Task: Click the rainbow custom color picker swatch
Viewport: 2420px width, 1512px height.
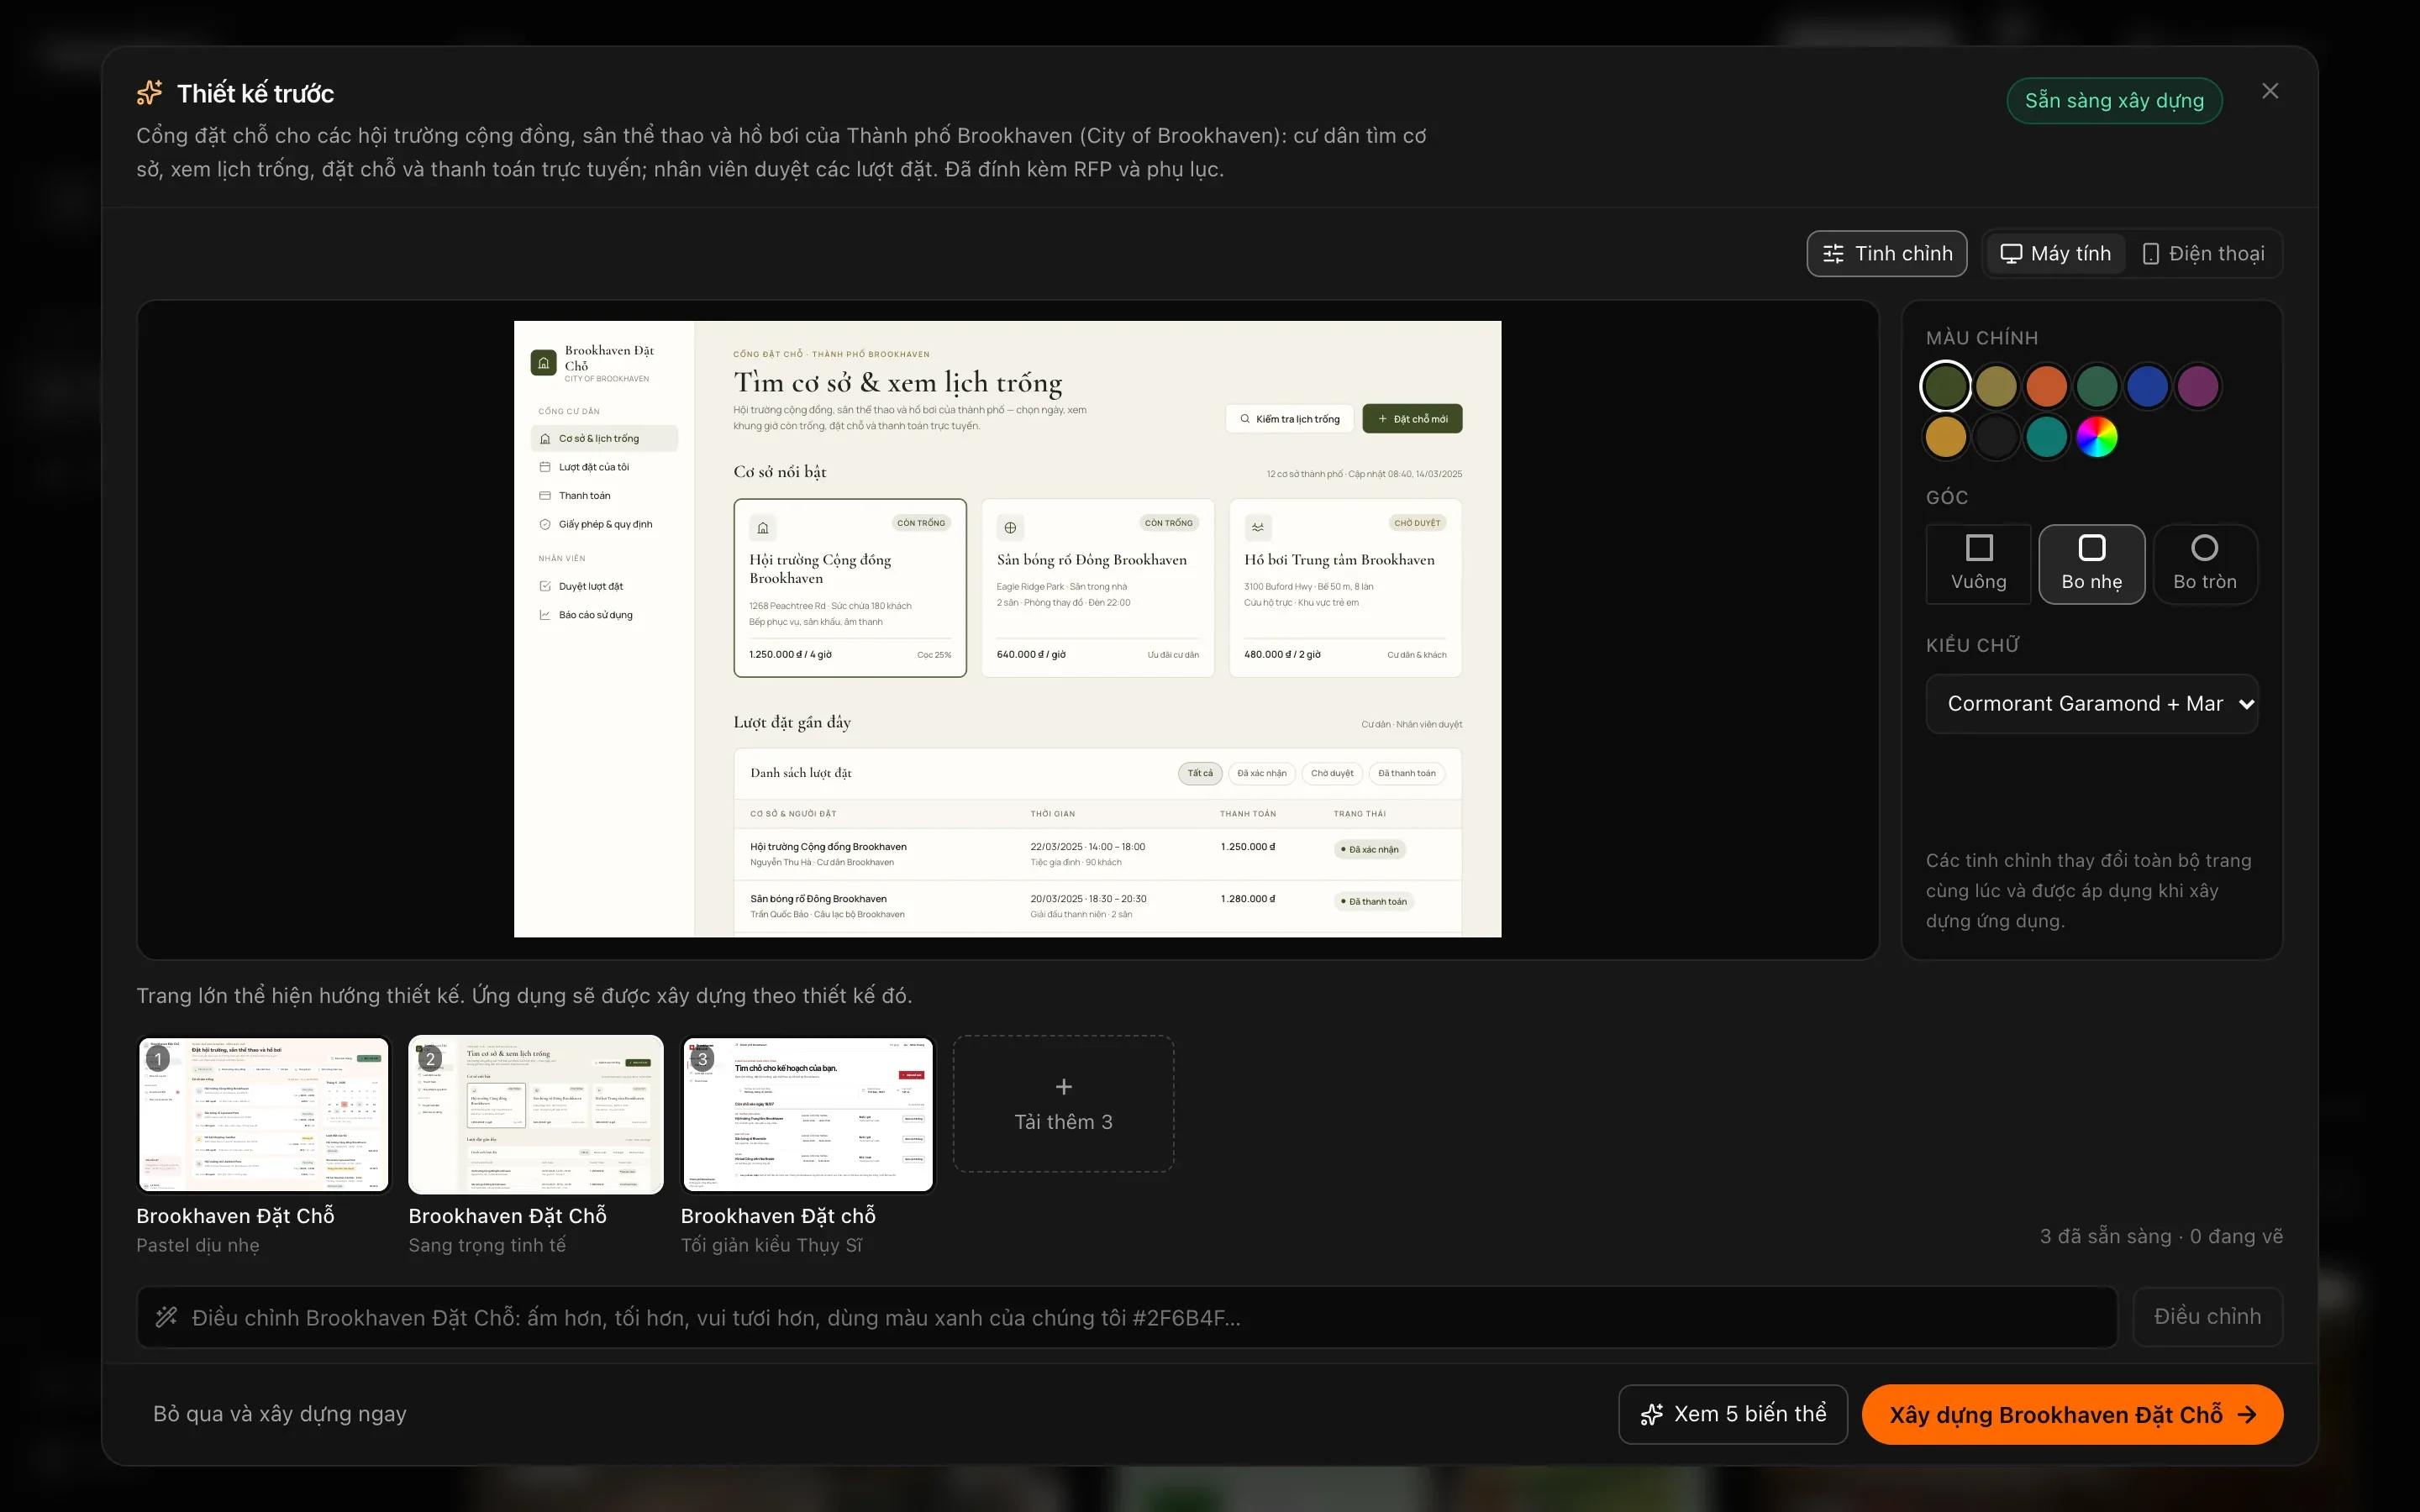Action: pos(2097,437)
